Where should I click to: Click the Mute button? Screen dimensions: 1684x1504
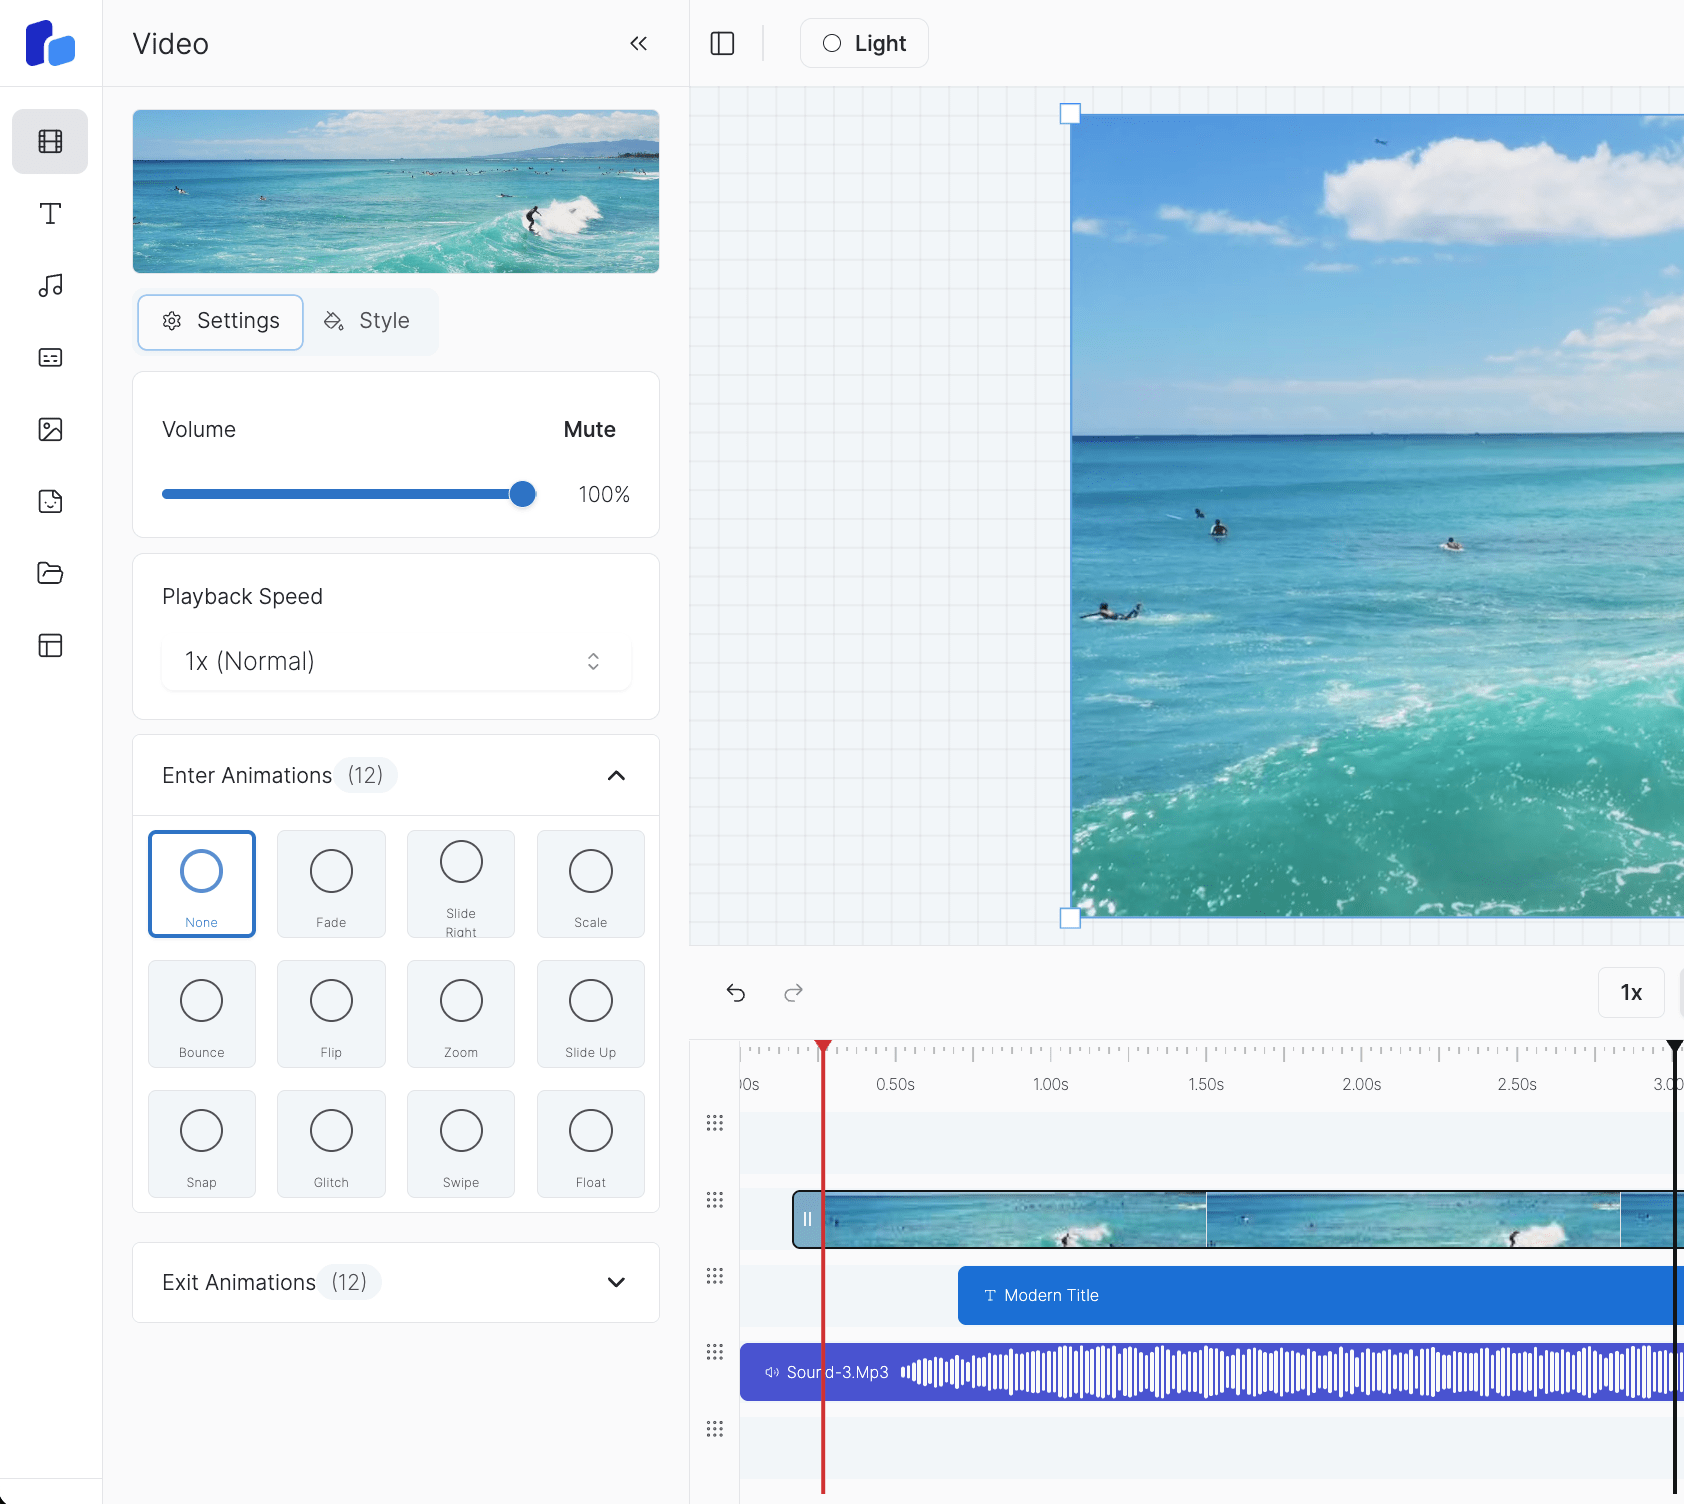coord(589,429)
